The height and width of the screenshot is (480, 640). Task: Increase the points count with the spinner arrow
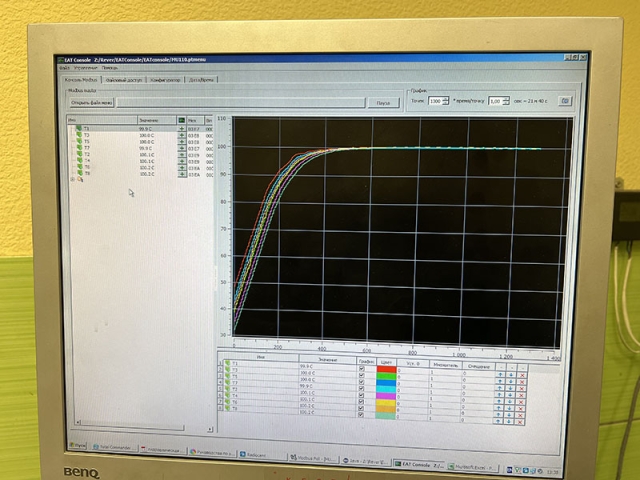[447, 99]
